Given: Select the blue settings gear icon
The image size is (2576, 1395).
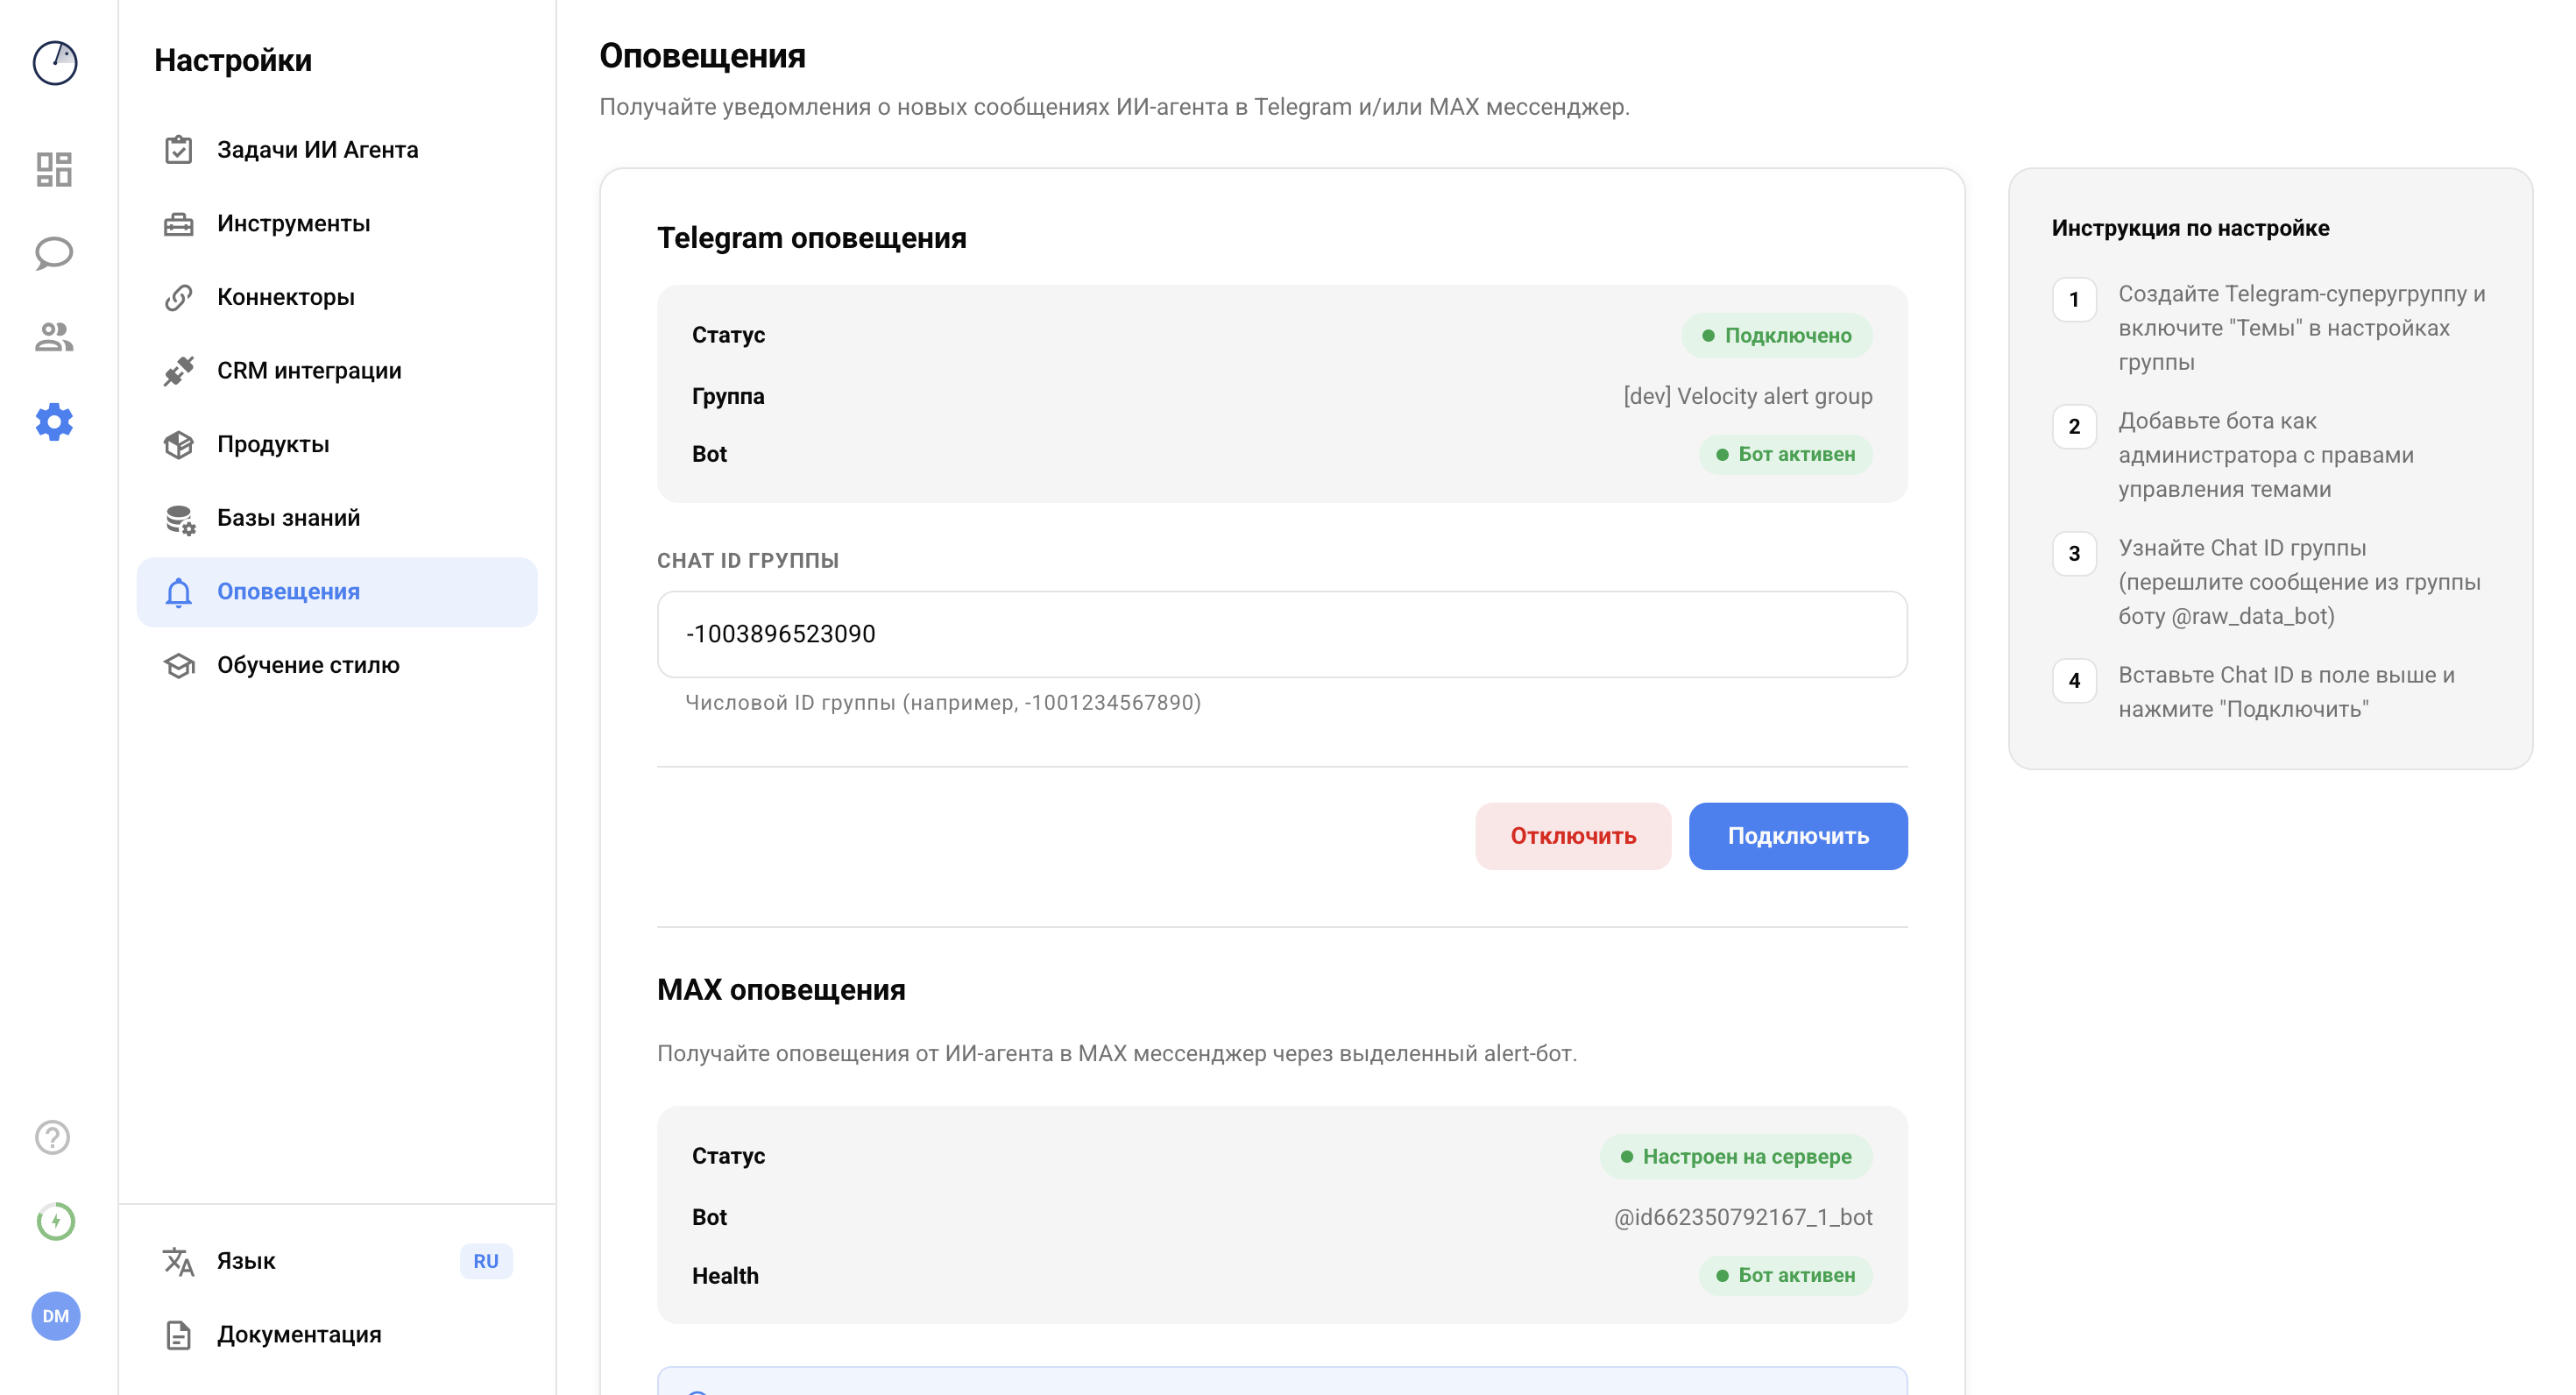Looking at the screenshot, I should coord(55,422).
